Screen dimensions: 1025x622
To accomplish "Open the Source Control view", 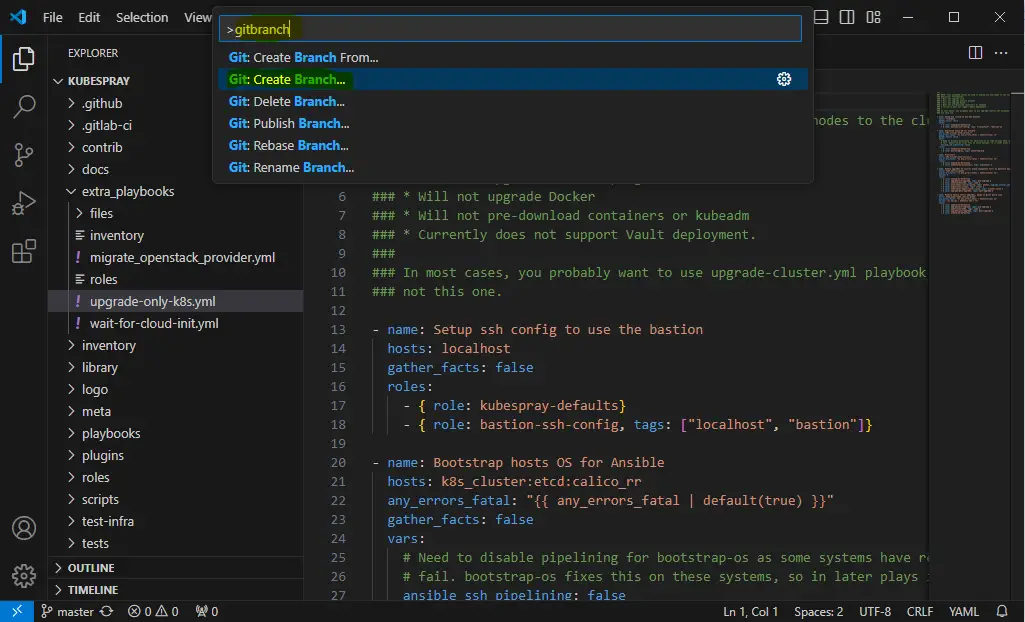I will click(23, 155).
